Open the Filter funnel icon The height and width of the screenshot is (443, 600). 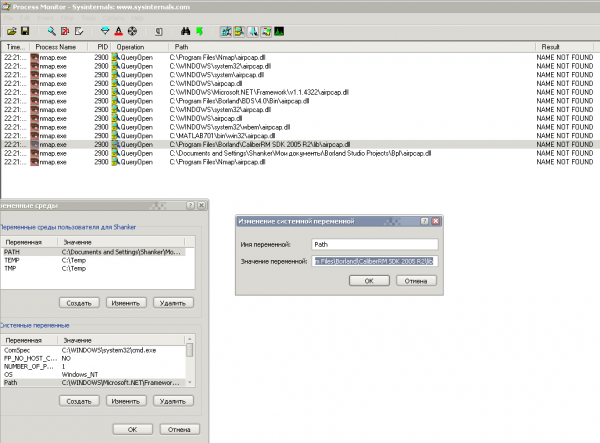coord(105,31)
